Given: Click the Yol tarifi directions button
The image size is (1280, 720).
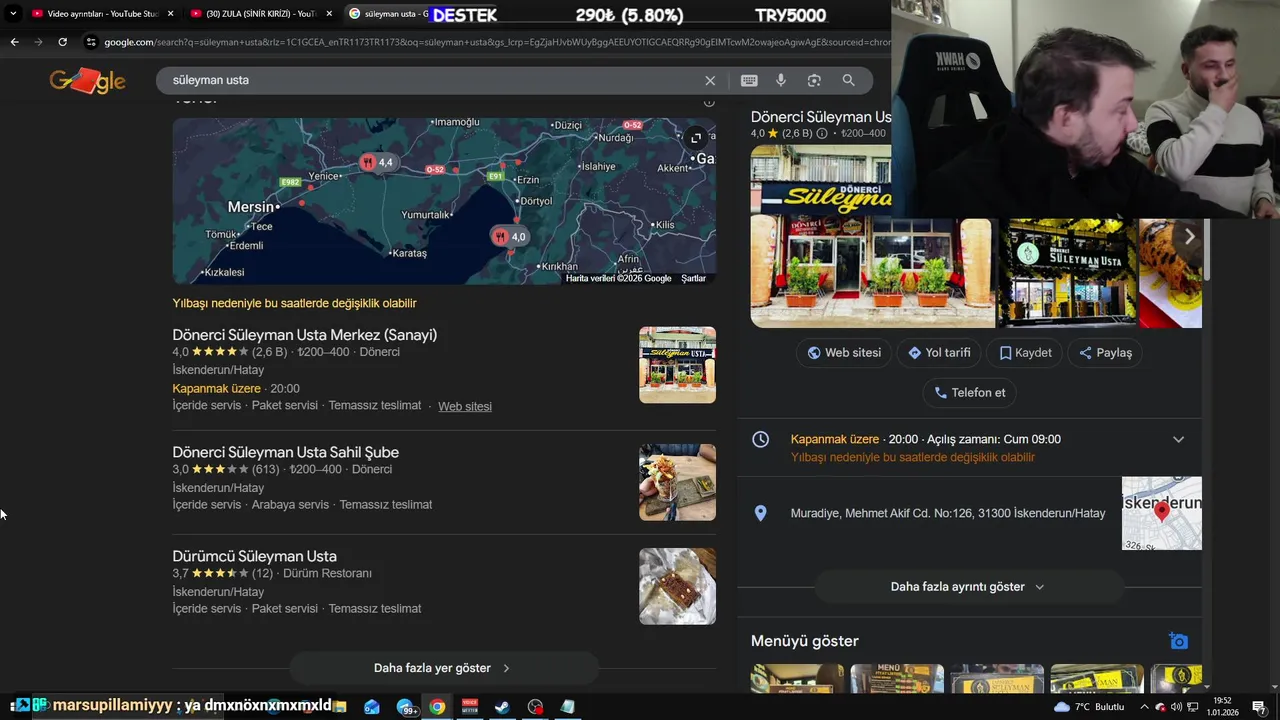Looking at the screenshot, I should (x=940, y=353).
